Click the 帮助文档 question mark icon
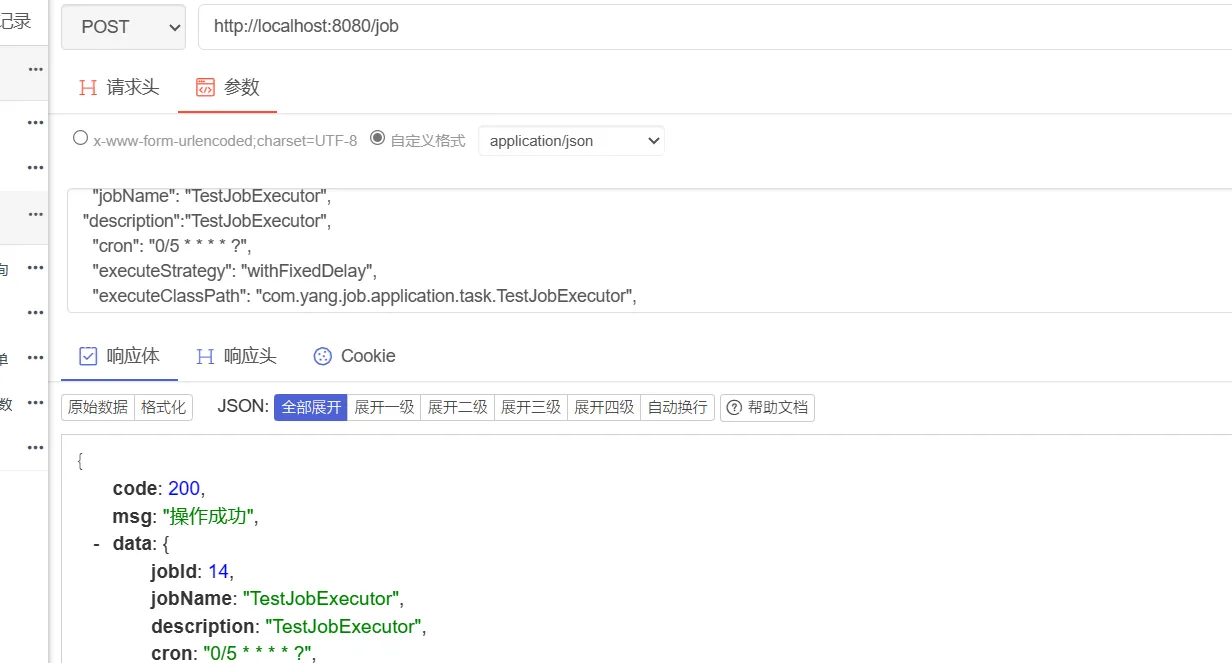Screen dimensions: 1232x663 [x=734, y=408]
